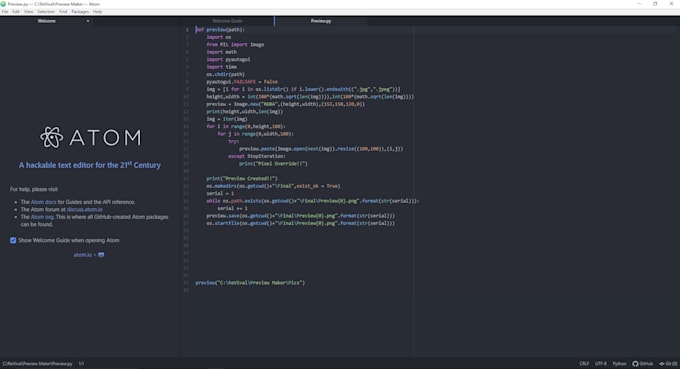Click the 'serial += 1' code line
Screen dimensions: 680x369
232,208
